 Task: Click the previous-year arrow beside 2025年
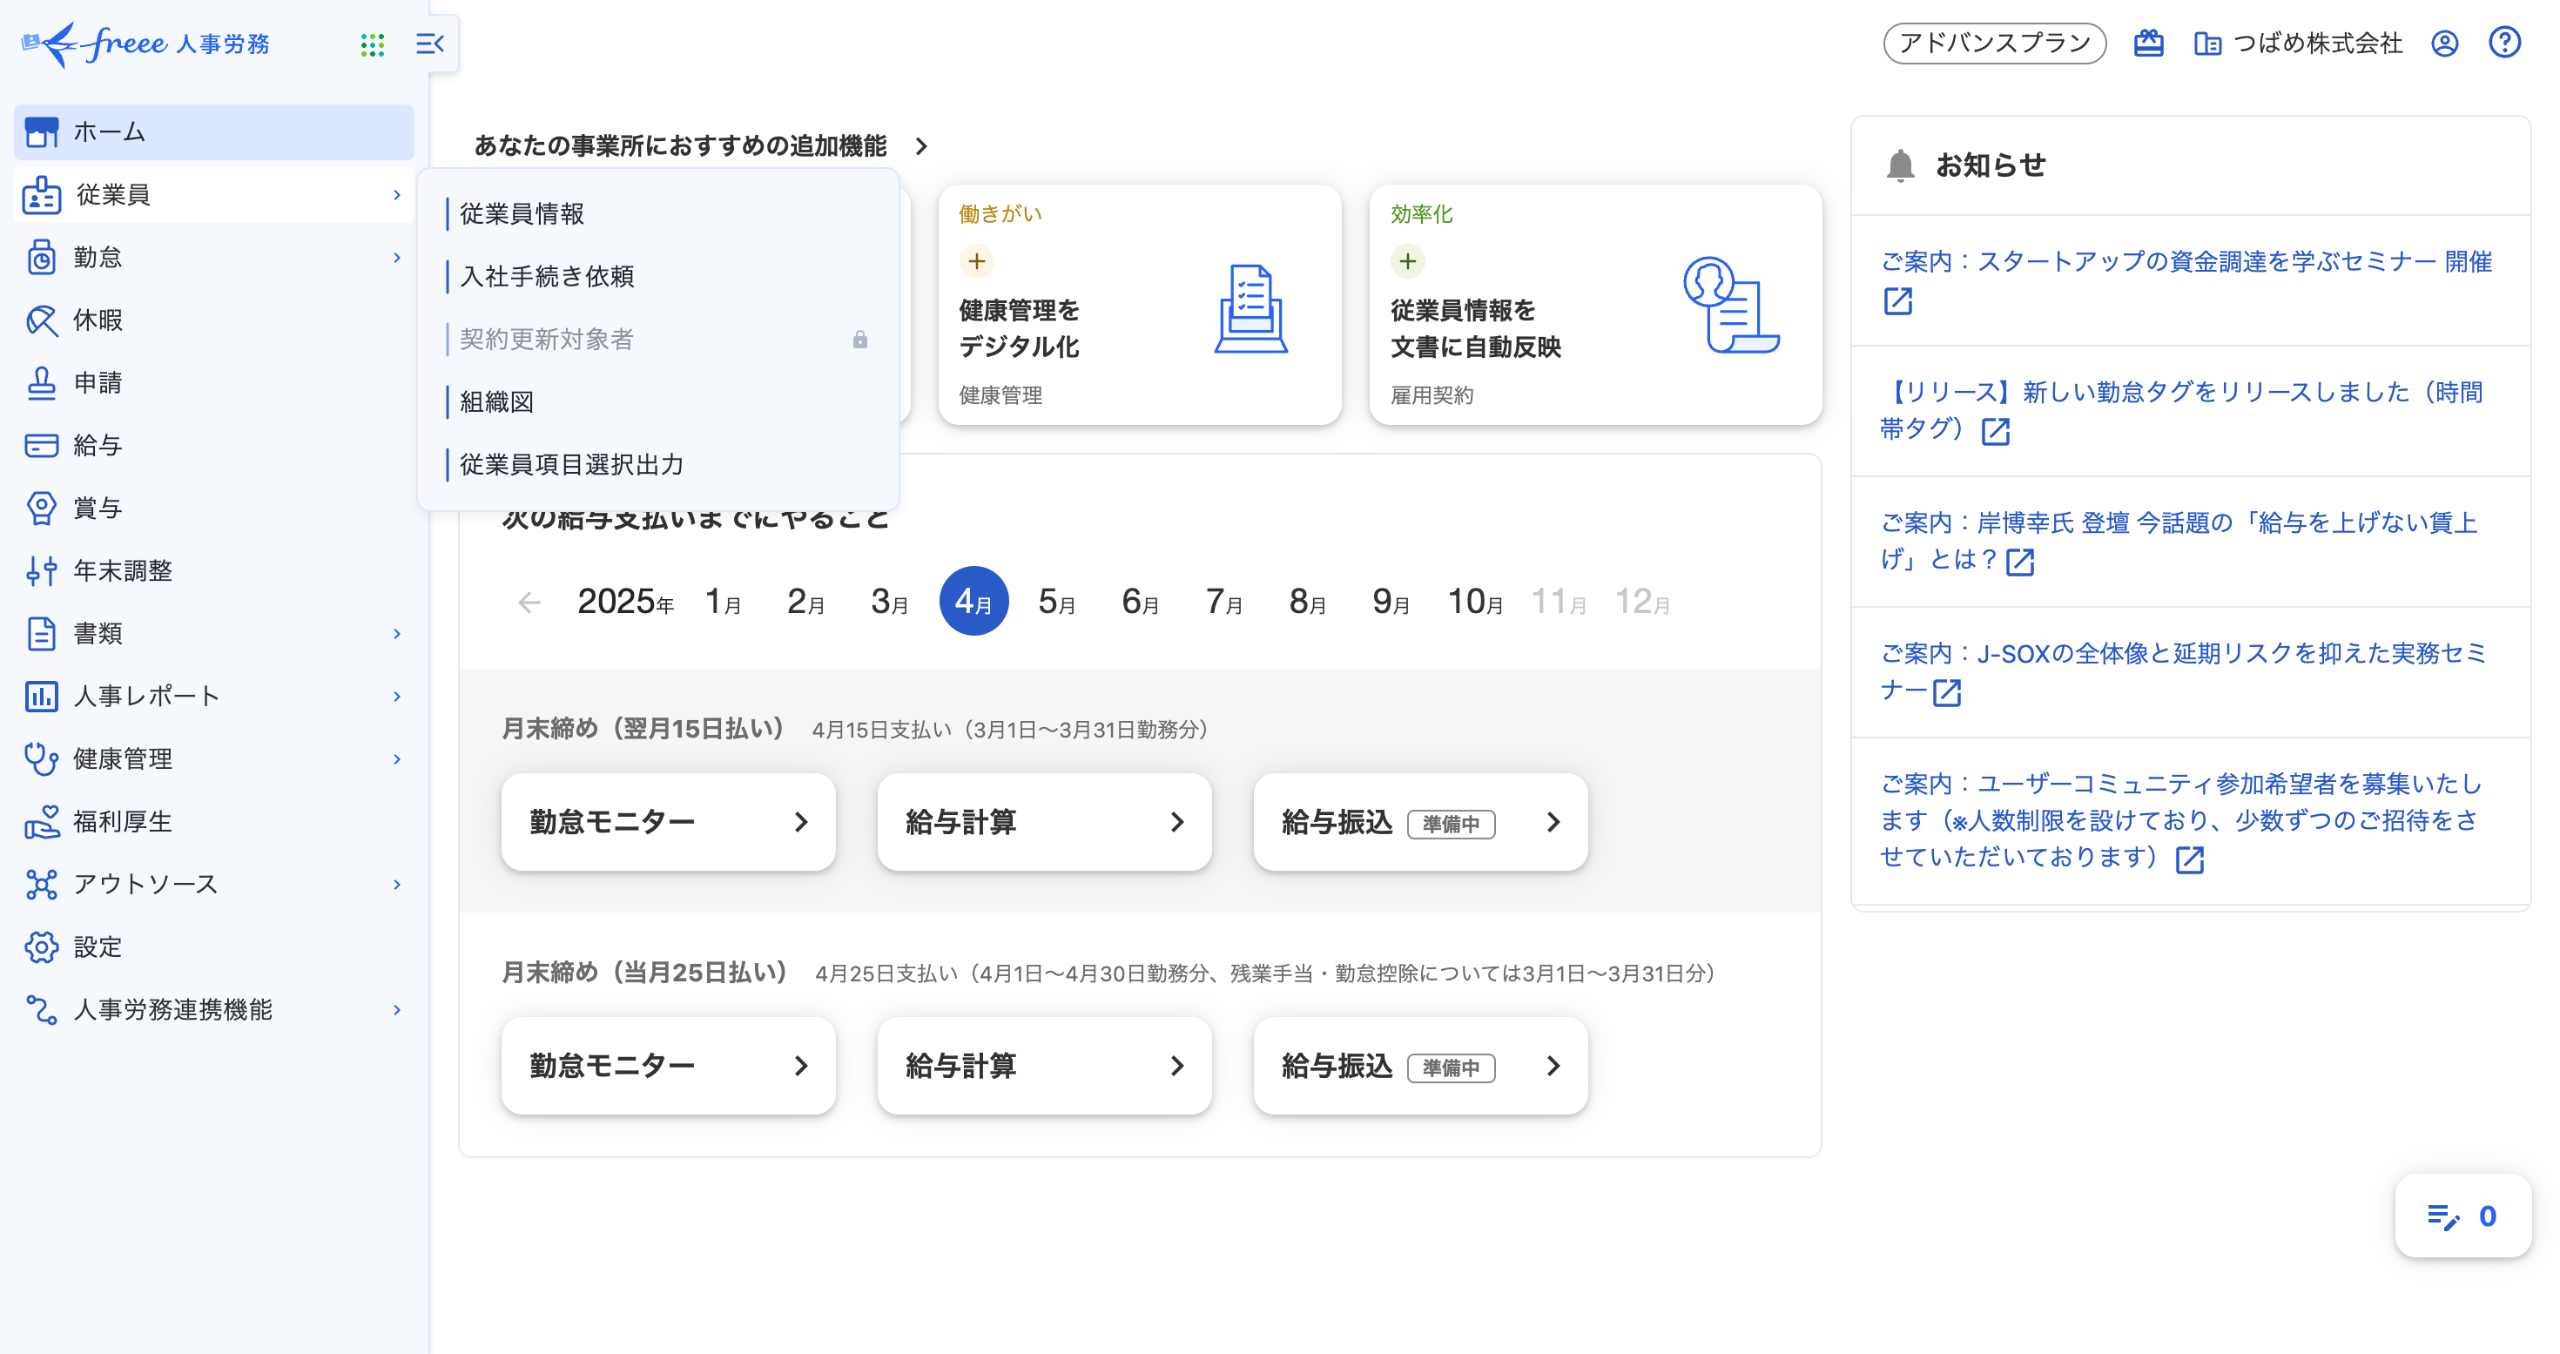[529, 602]
